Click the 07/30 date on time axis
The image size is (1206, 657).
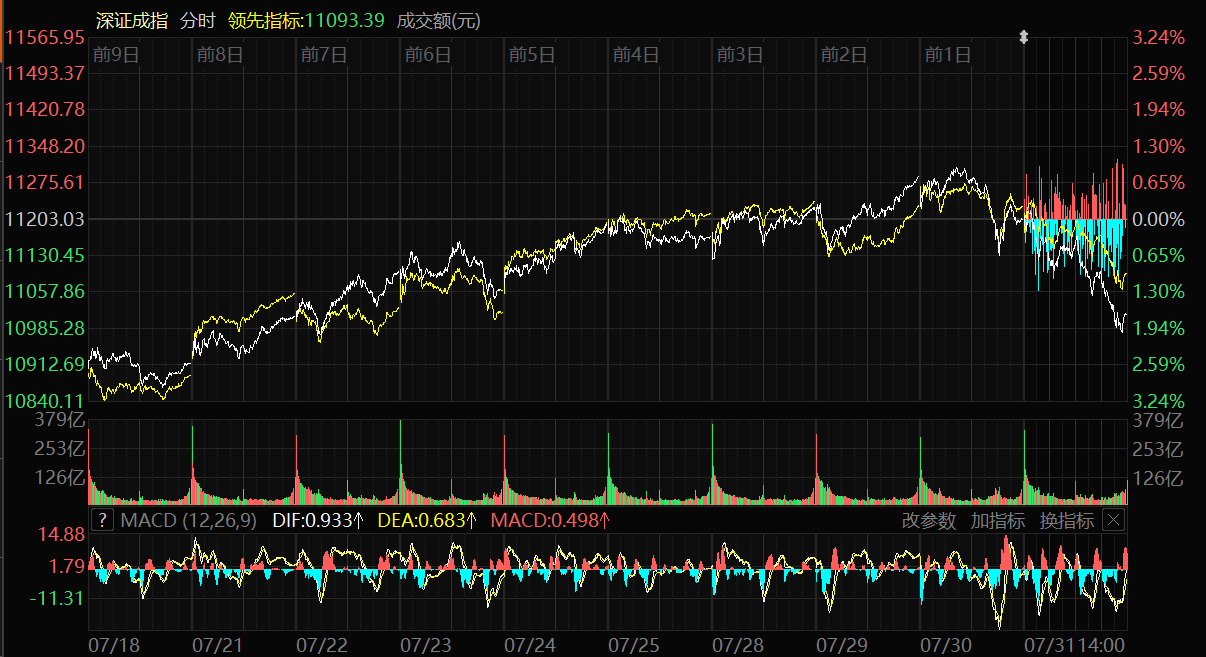pyautogui.click(x=945, y=644)
